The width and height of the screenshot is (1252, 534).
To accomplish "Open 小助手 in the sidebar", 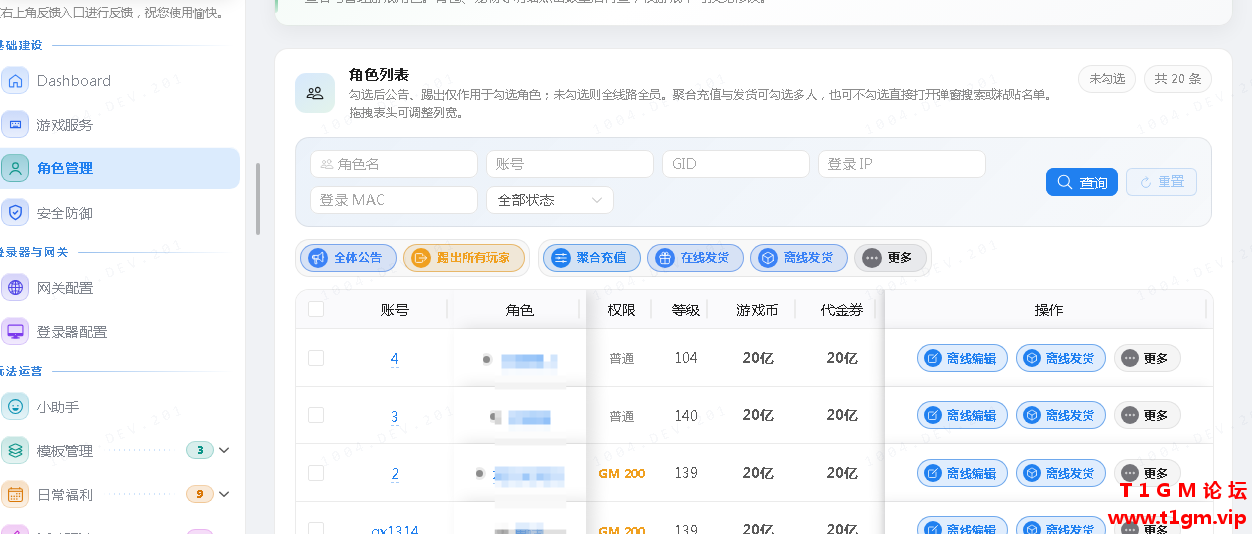I will 118,407.
